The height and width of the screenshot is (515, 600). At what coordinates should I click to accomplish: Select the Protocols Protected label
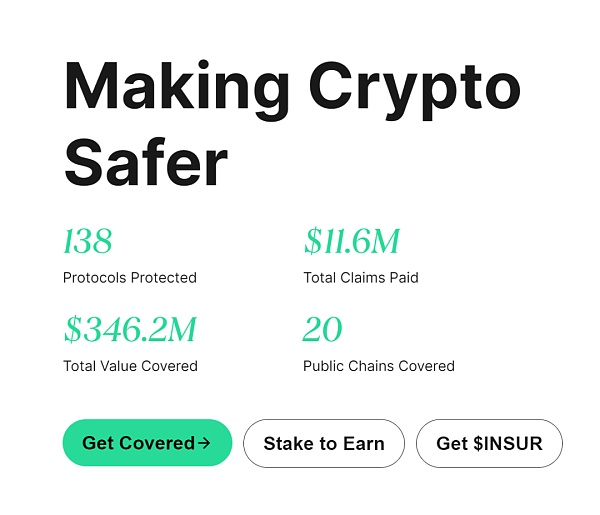130,277
